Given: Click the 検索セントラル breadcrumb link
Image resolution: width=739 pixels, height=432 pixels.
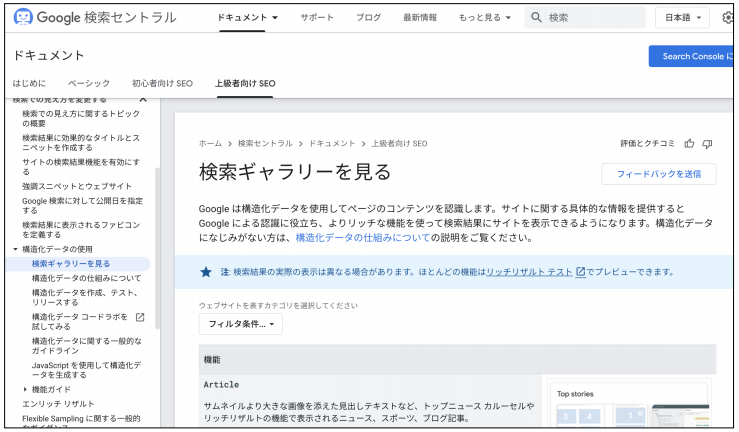Looking at the screenshot, I should point(265,144).
